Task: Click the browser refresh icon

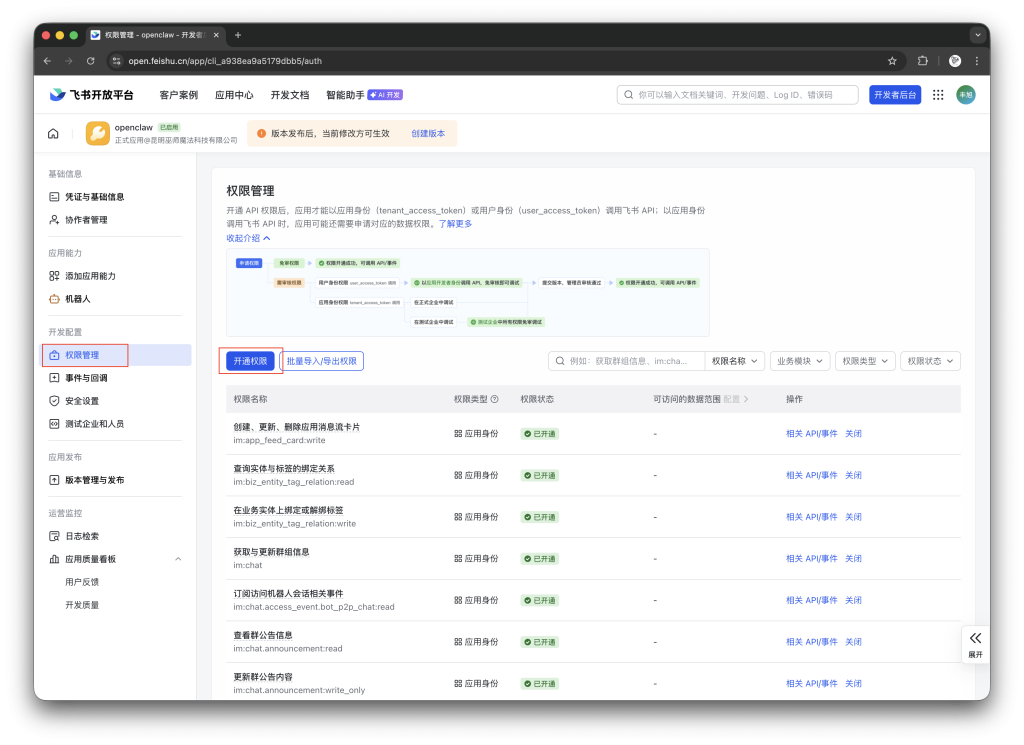Action: 91,60
